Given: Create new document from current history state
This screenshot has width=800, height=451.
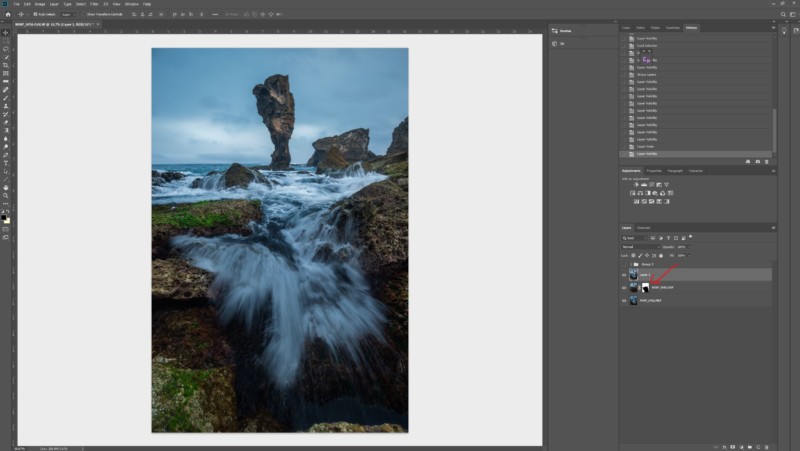Looking at the screenshot, I should 748,162.
